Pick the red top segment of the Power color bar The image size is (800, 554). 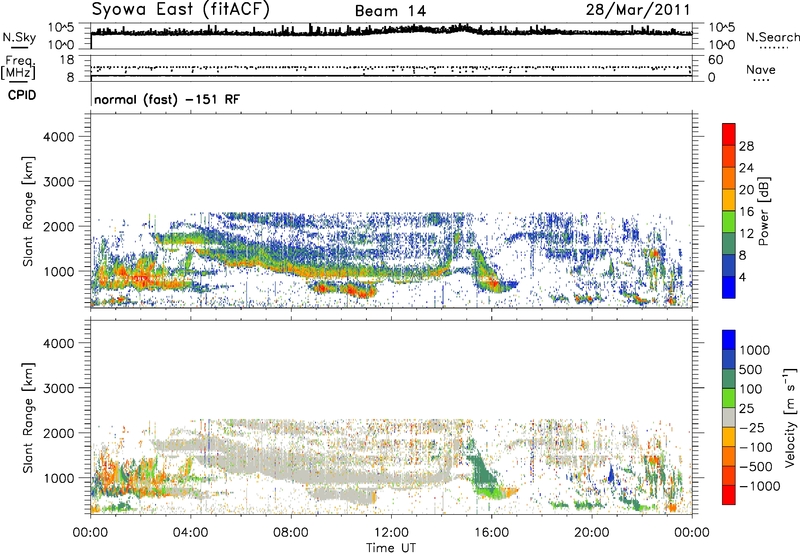click(x=729, y=134)
